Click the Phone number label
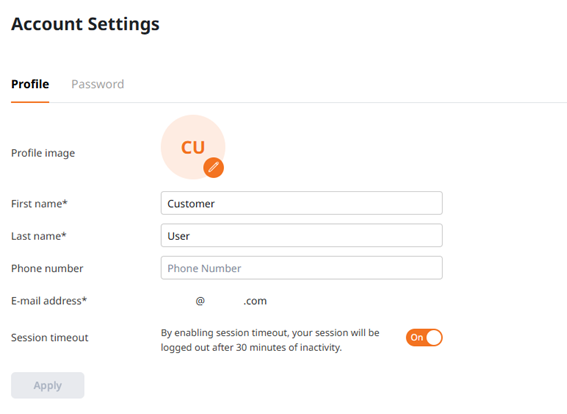This screenshot has width=567, height=414. click(x=47, y=268)
